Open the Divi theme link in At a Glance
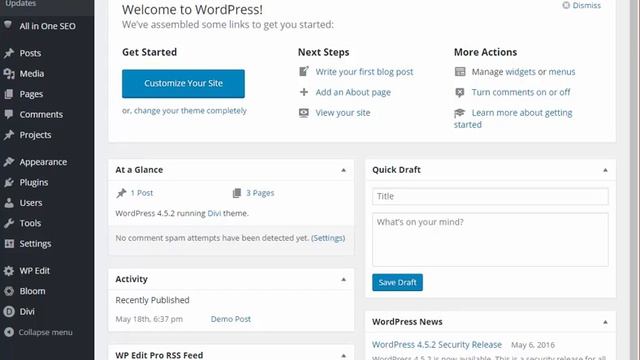Viewport: 640px width, 360px height. (x=214, y=213)
